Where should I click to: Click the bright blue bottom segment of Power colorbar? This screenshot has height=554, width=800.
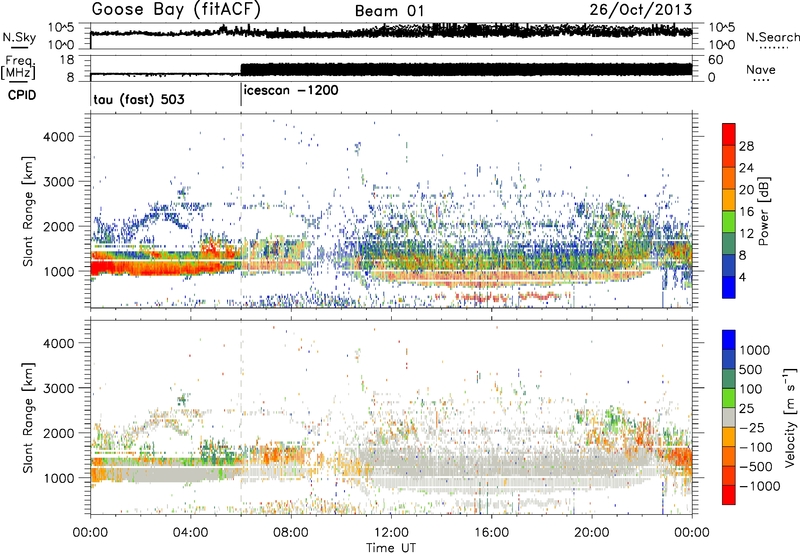click(x=729, y=287)
